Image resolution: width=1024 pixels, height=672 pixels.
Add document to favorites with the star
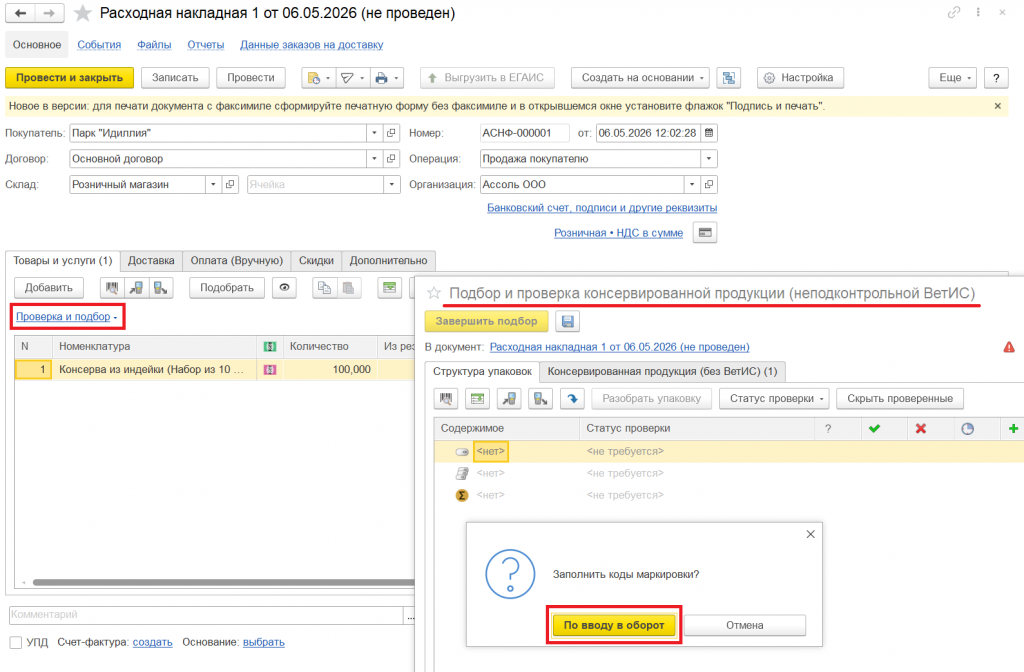click(x=82, y=13)
